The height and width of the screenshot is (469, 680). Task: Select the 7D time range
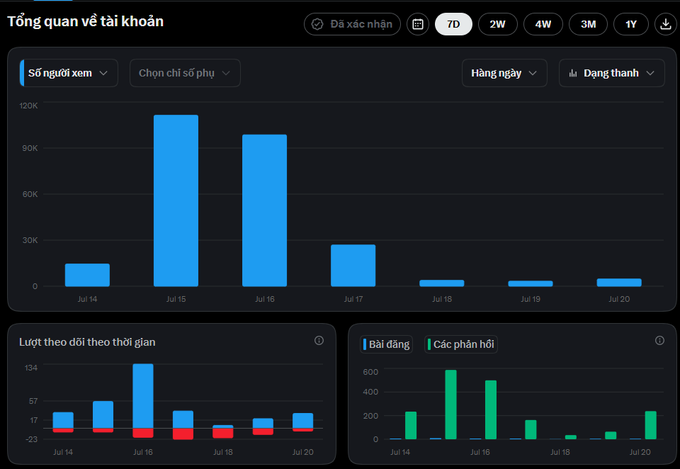coord(453,24)
